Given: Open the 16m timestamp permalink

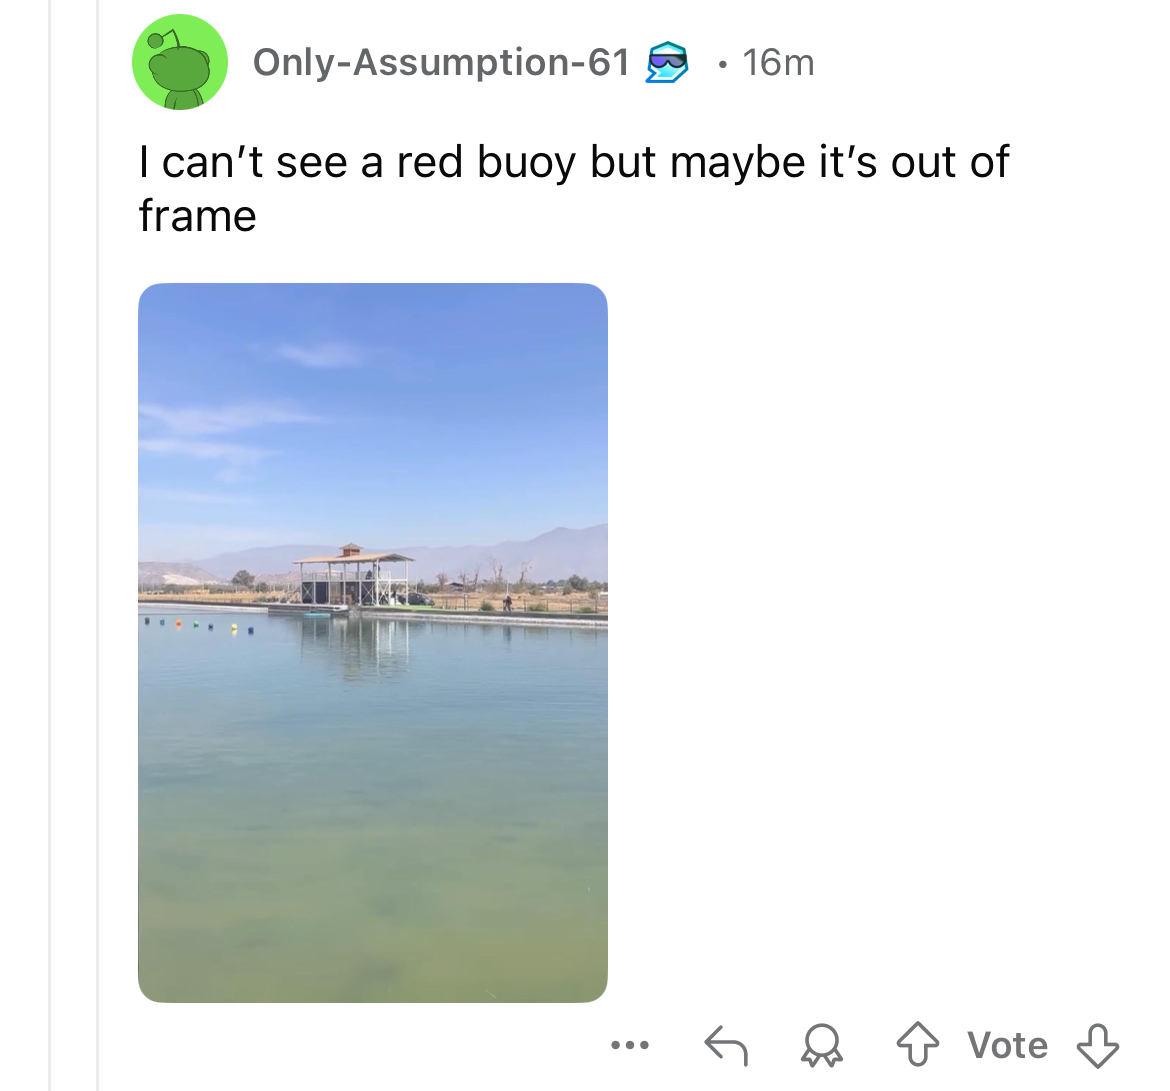Looking at the screenshot, I should 778,62.
